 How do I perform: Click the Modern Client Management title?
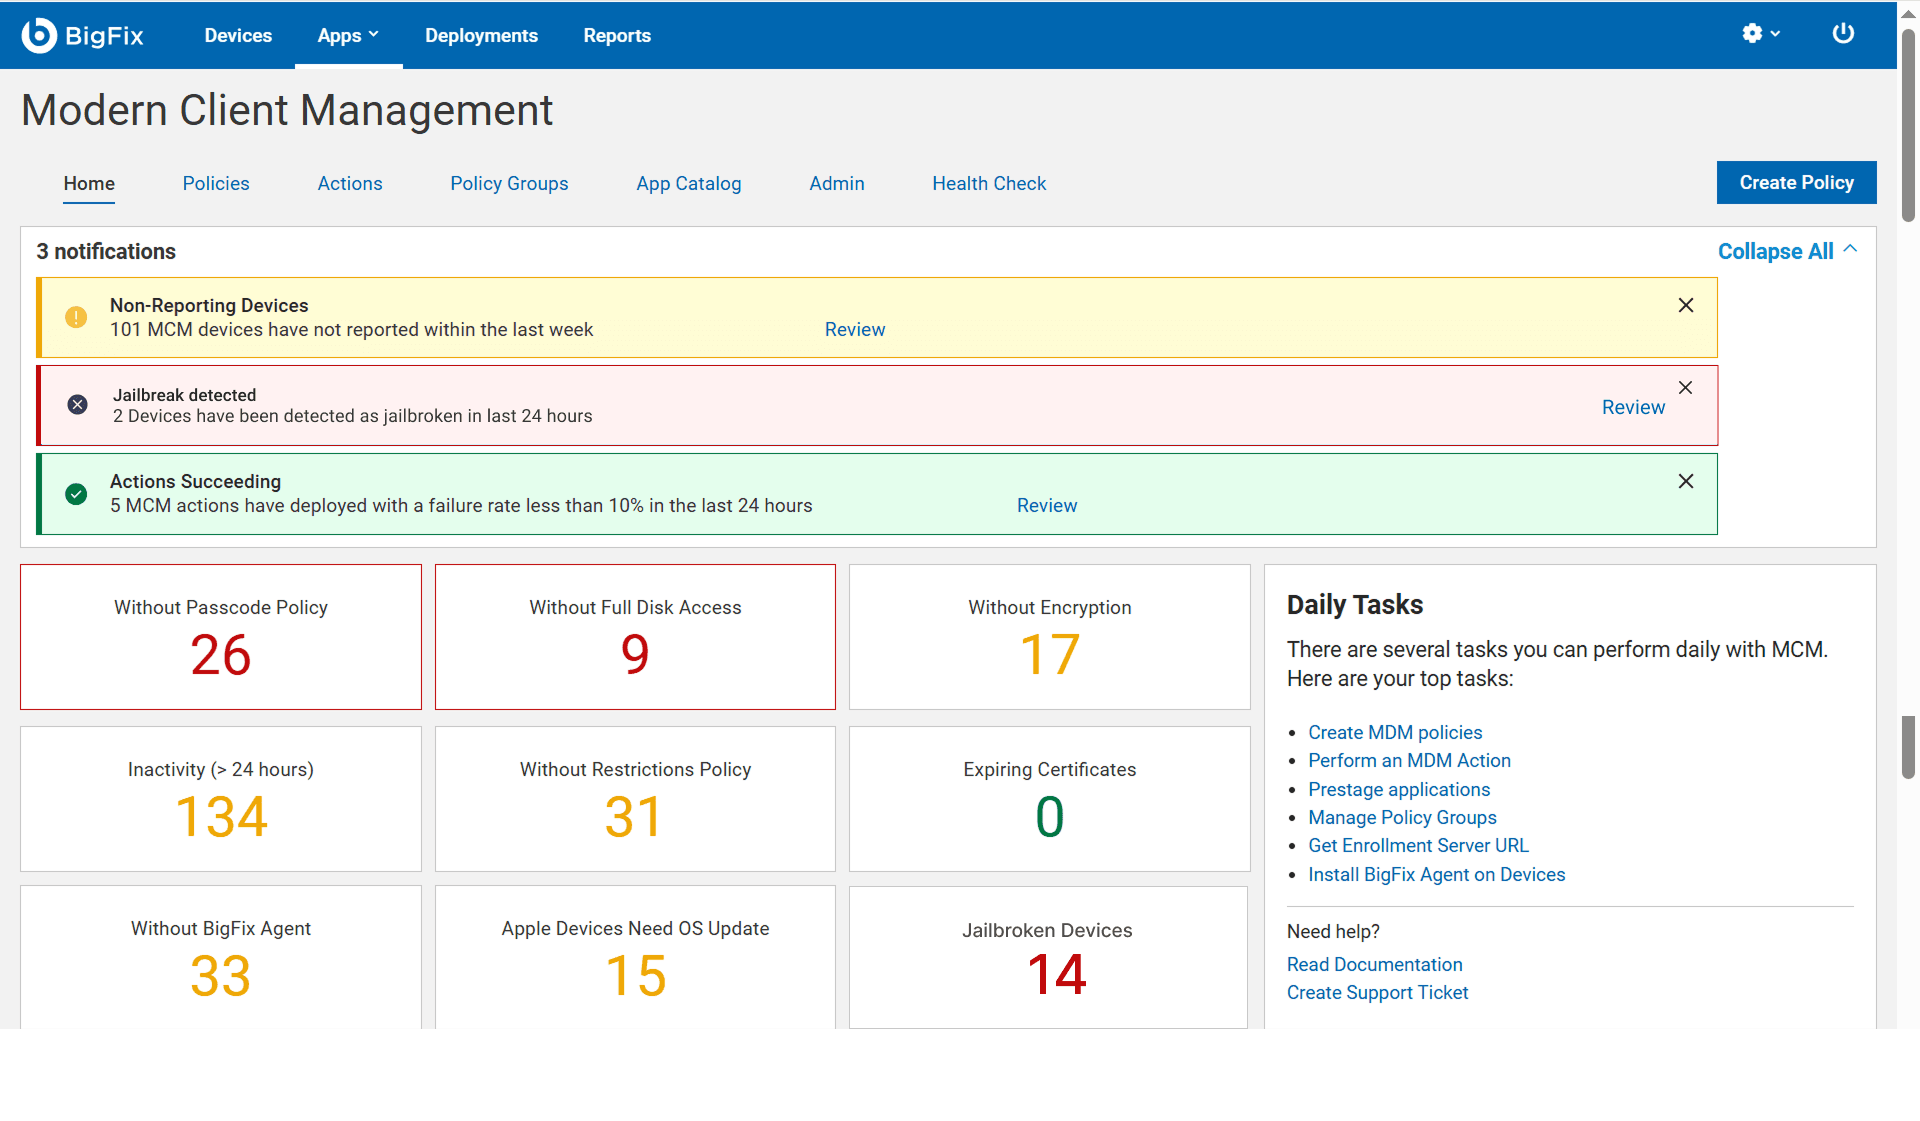(x=287, y=110)
